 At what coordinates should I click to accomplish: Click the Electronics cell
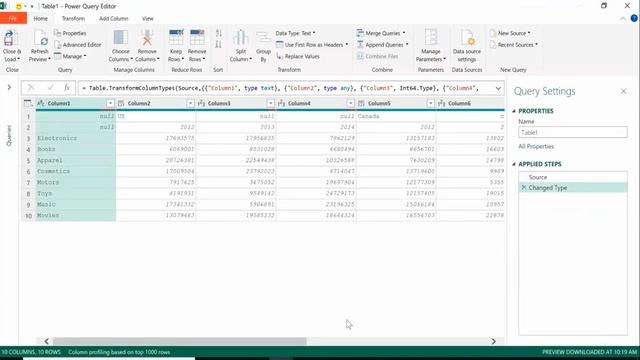click(x=76, y=138)
